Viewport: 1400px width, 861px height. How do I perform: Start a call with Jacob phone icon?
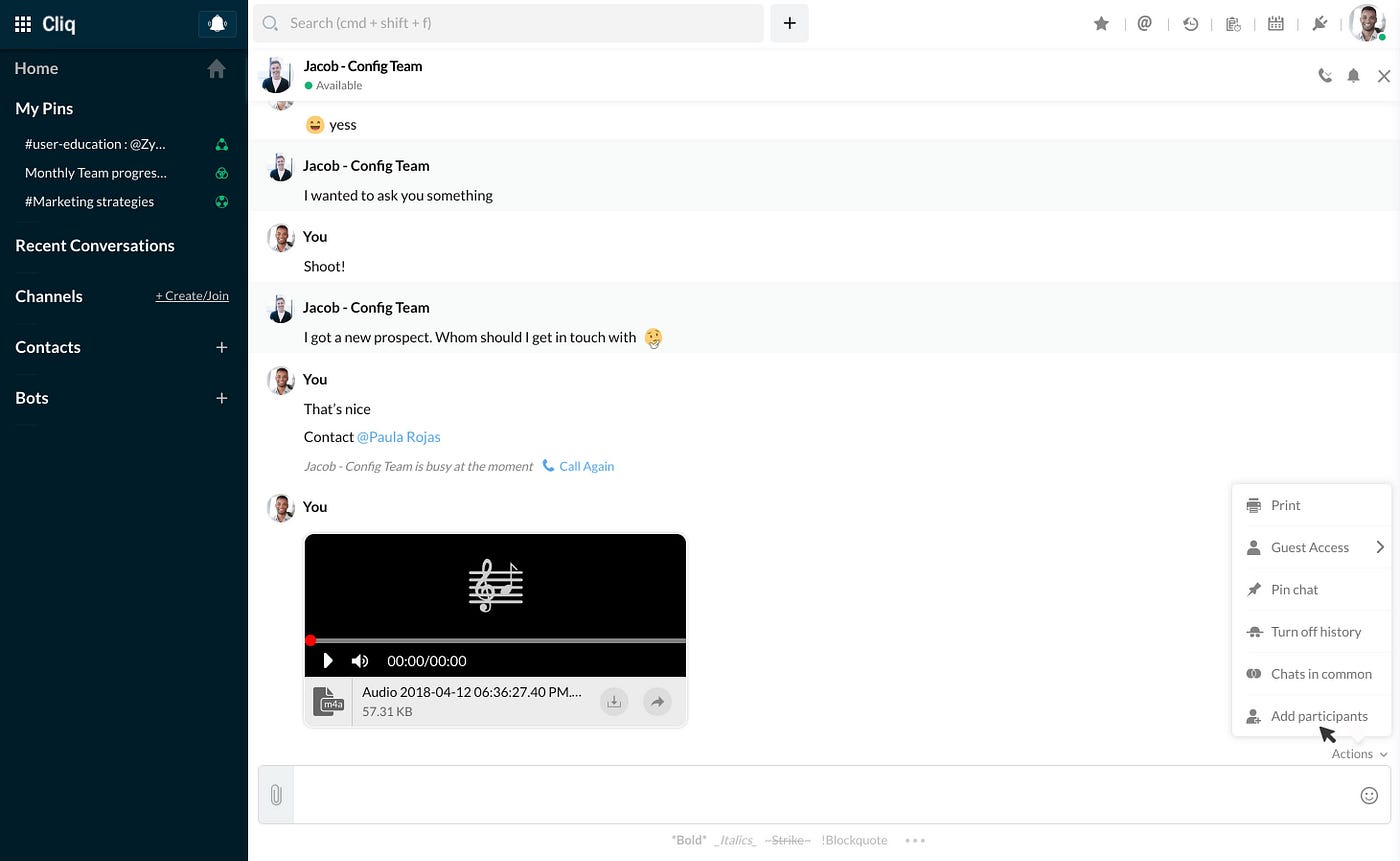pos(1325,75)
